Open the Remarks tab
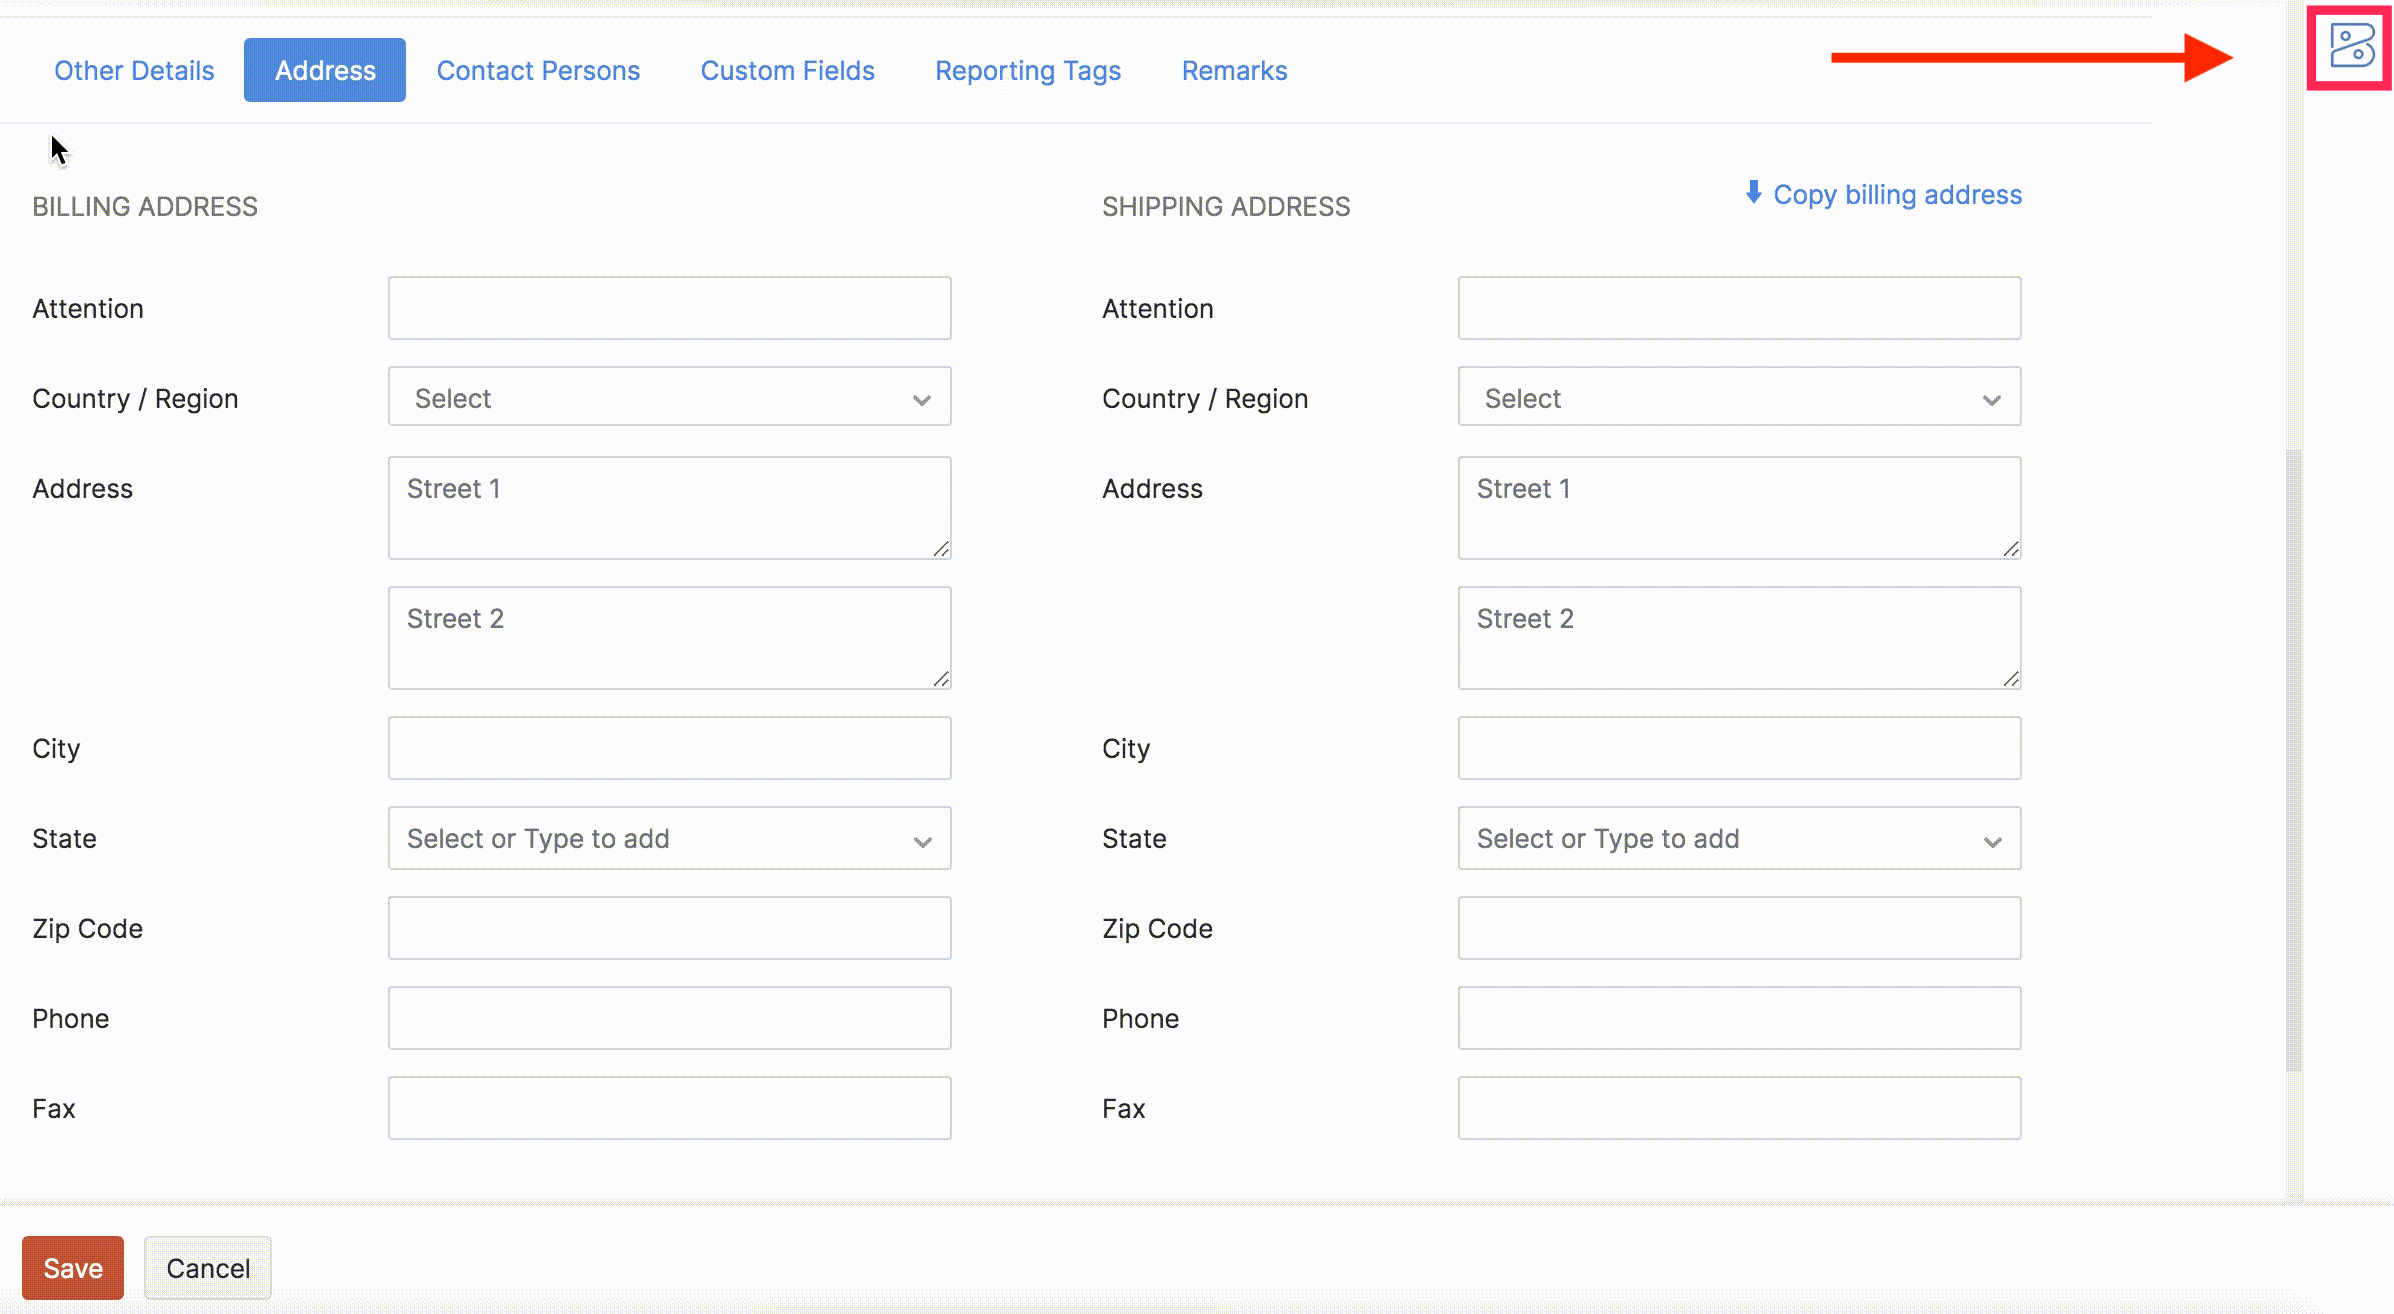Image resolution: width=2394 pixels, height=1314 pixels. [x=1234, y=71]
